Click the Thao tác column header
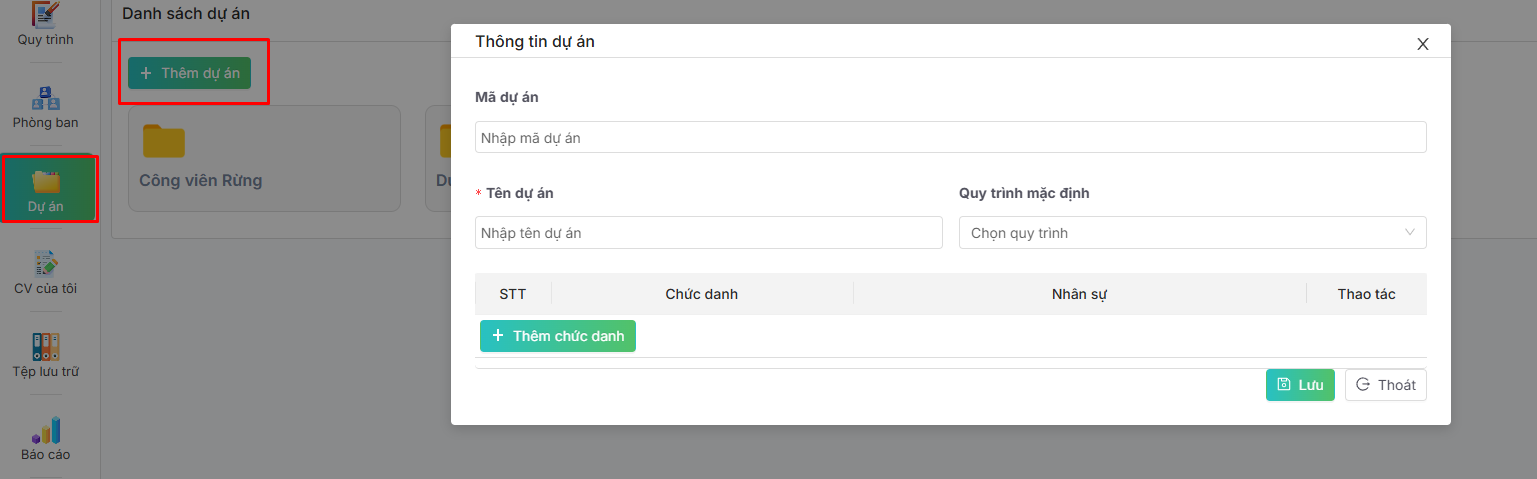The image size is (1537, 479). [x=1366, y=294]
